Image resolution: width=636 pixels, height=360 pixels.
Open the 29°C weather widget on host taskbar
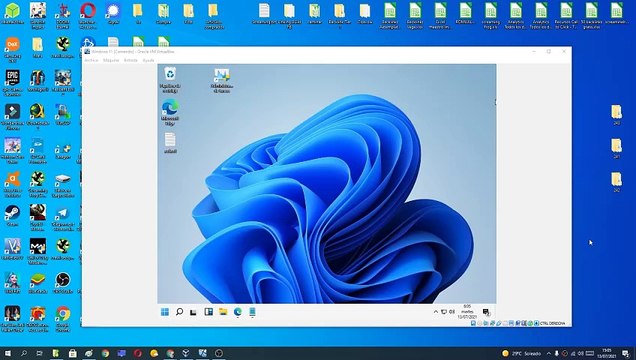tap(522, 354)
